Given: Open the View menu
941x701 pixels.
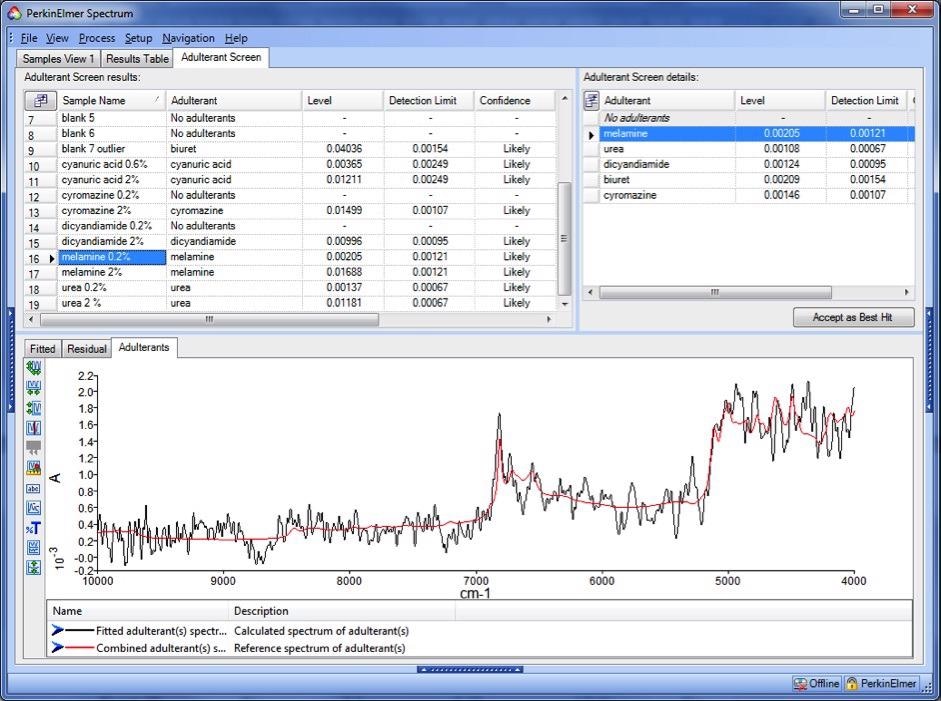Looking at the screenshot, I should coord(57,38).
